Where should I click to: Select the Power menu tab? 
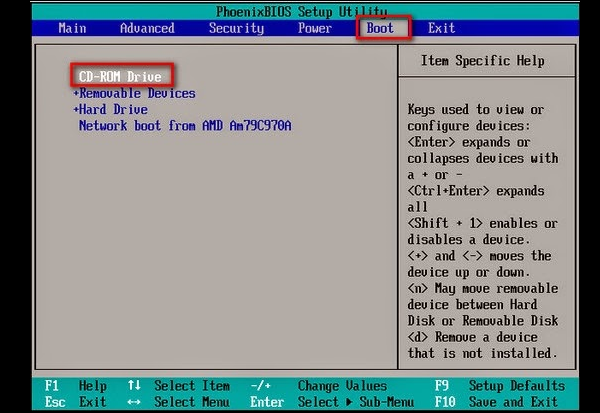[314, 28]
